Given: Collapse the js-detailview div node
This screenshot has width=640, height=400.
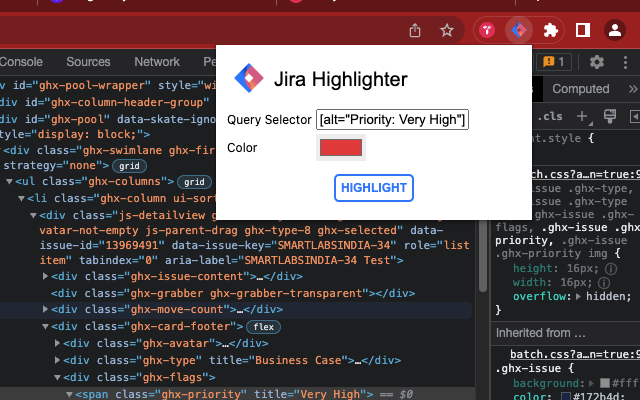Looking at the screenshot, I should [x=33, y=215].
